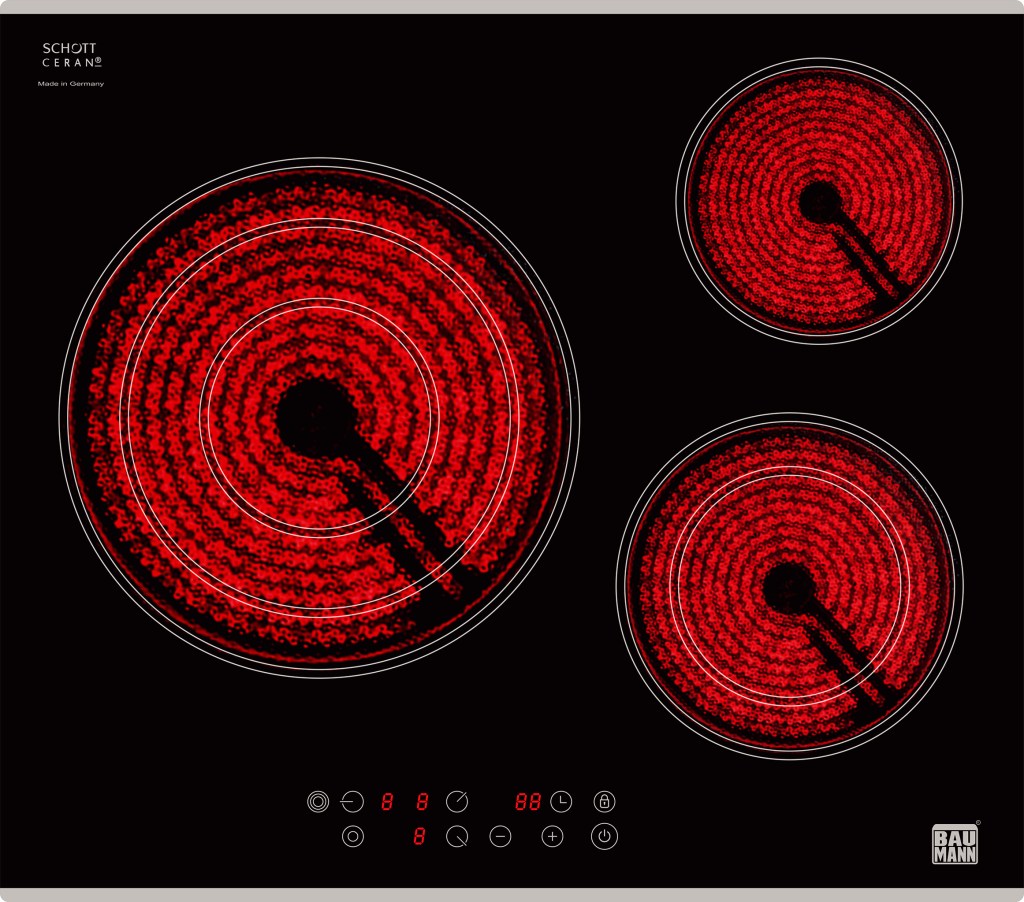Decrease heat with the minus button

point(500,837)
